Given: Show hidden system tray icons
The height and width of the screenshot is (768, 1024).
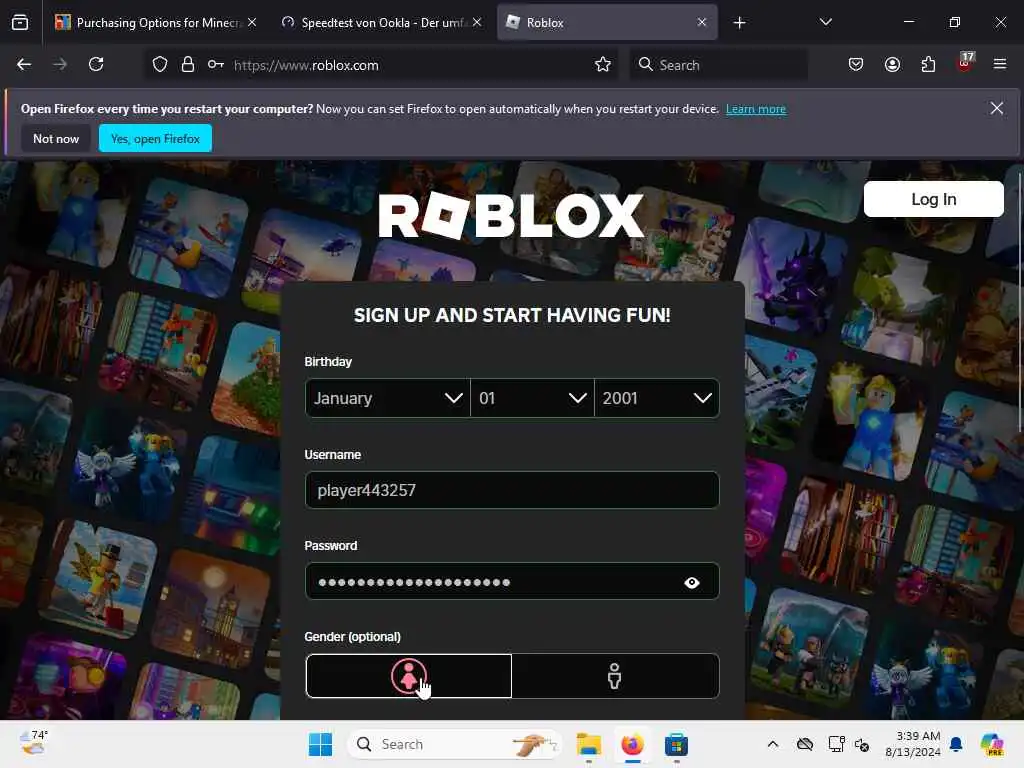Looking at the screenshot, I should pyautogui.click(x=773, y=744).
